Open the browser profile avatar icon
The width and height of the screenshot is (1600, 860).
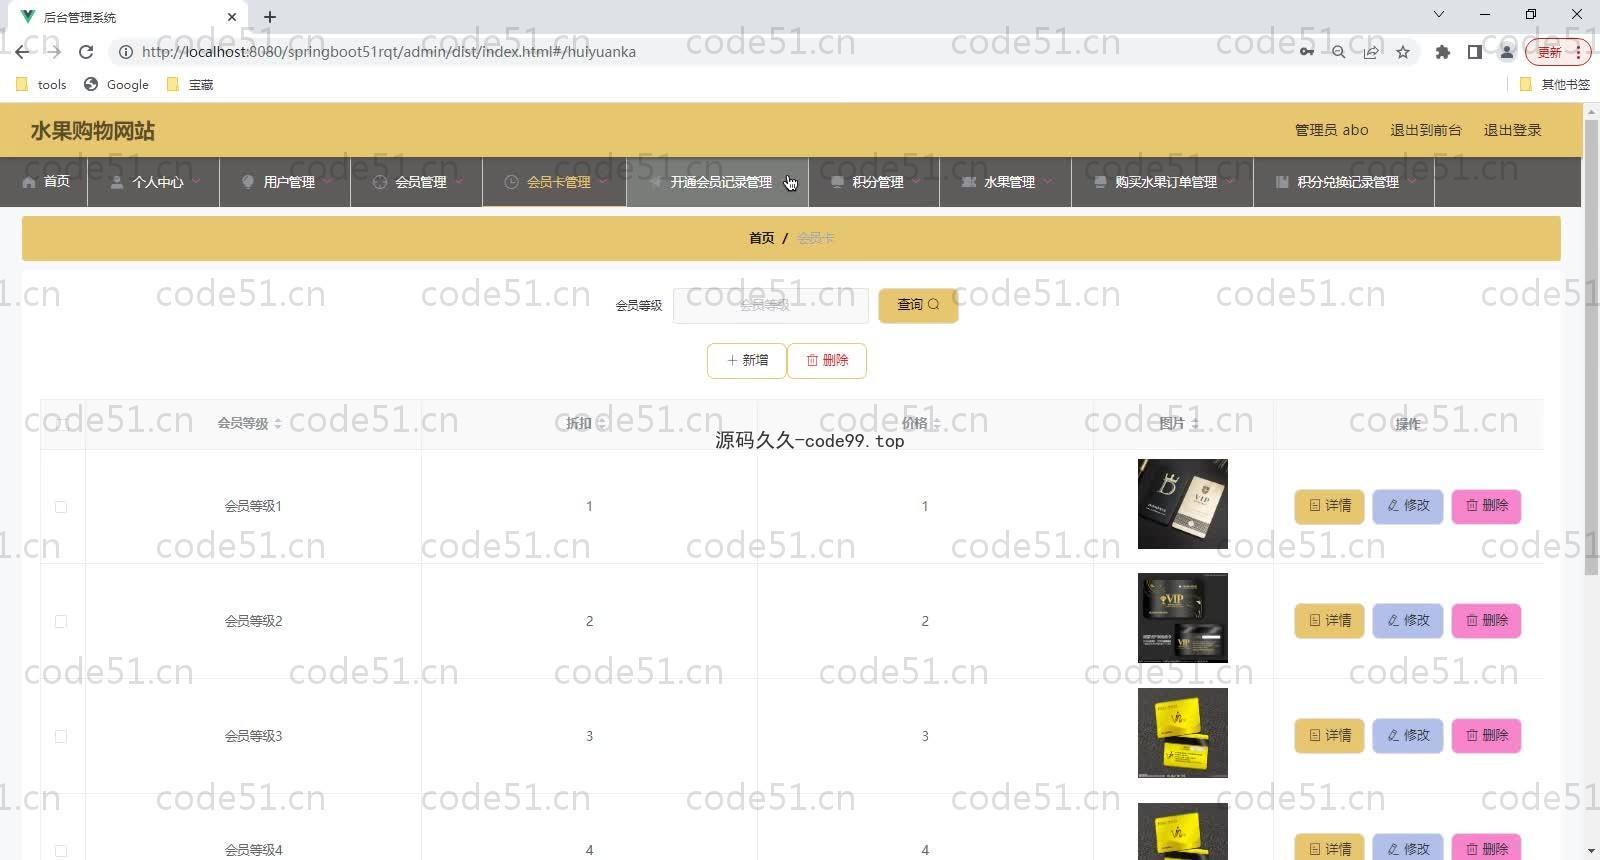pyautogui.click(x=1507, y=52)
